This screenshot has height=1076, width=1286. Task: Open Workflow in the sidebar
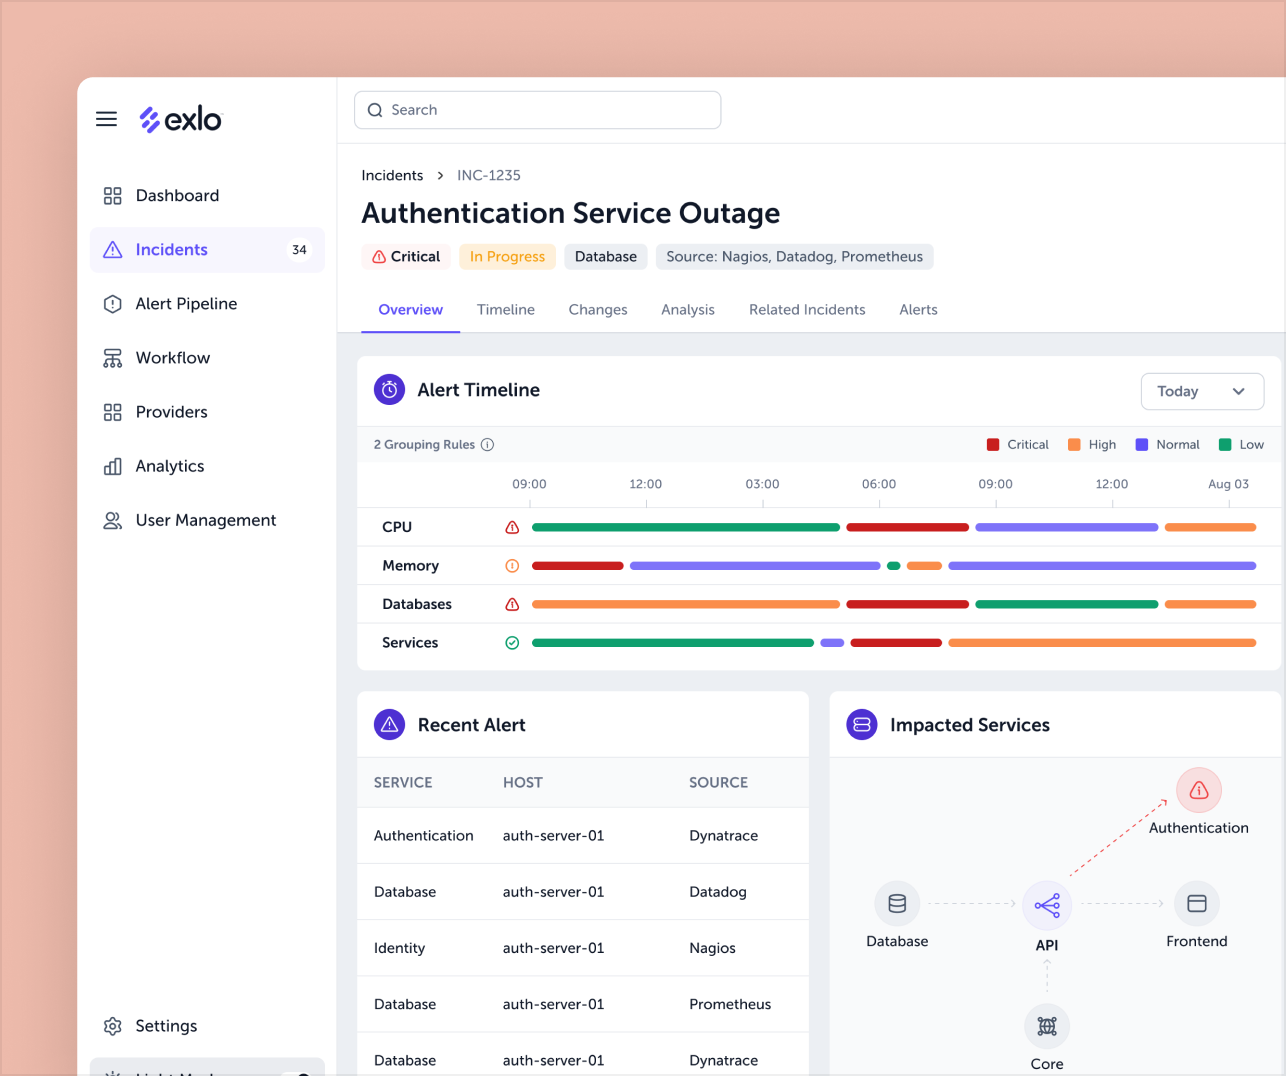click(207, 358)
